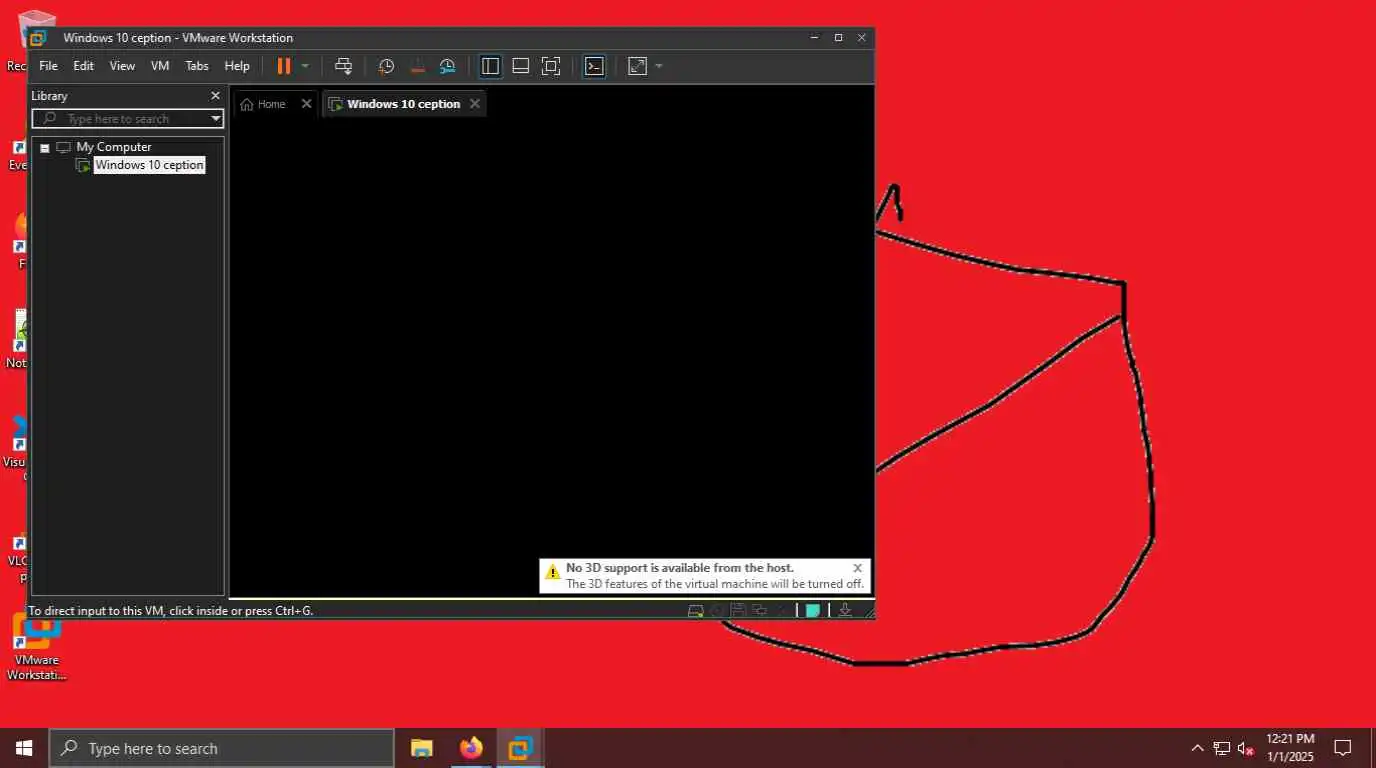Click the yellow warning triangle icon
This screenshot has height=768, width=1376.
pyautogui.click(x=552, y=572)
